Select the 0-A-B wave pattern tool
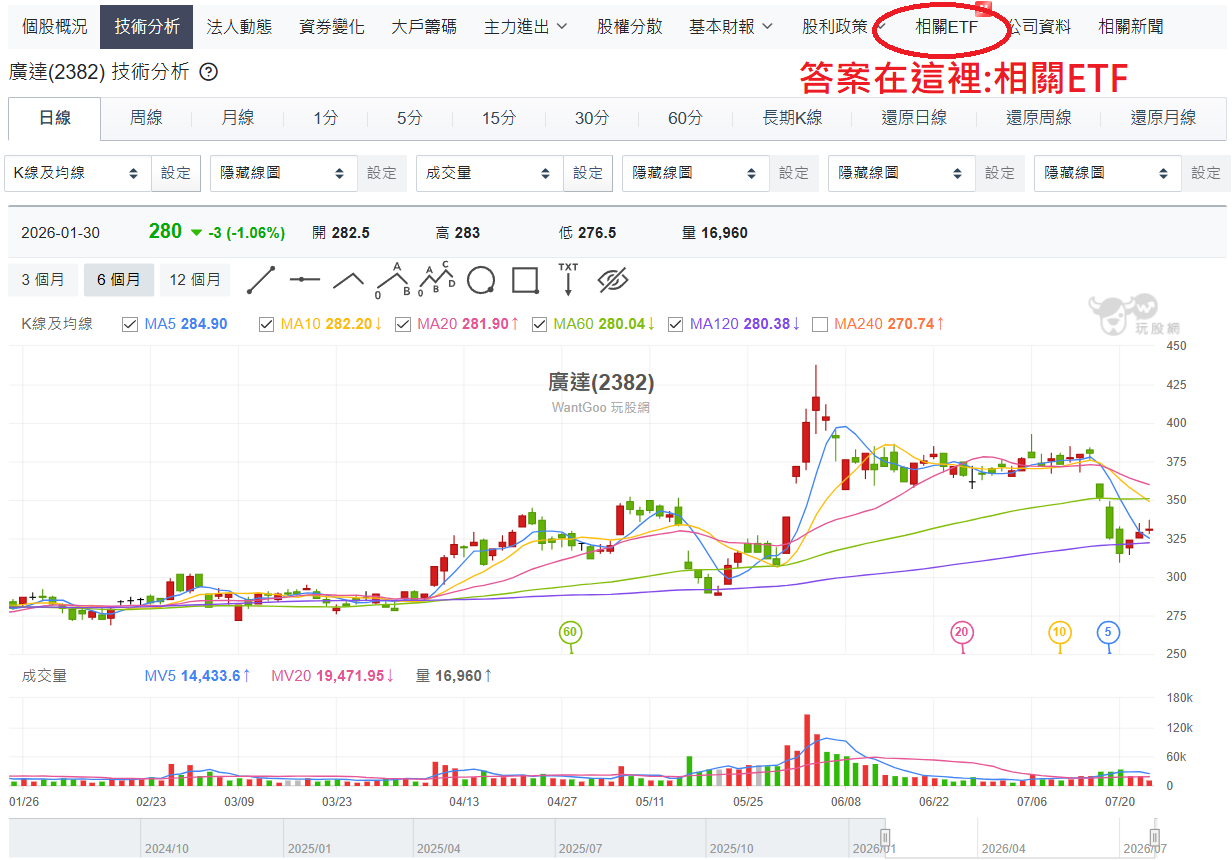This screenshot has width=1232, height=860. pos(394,280)
